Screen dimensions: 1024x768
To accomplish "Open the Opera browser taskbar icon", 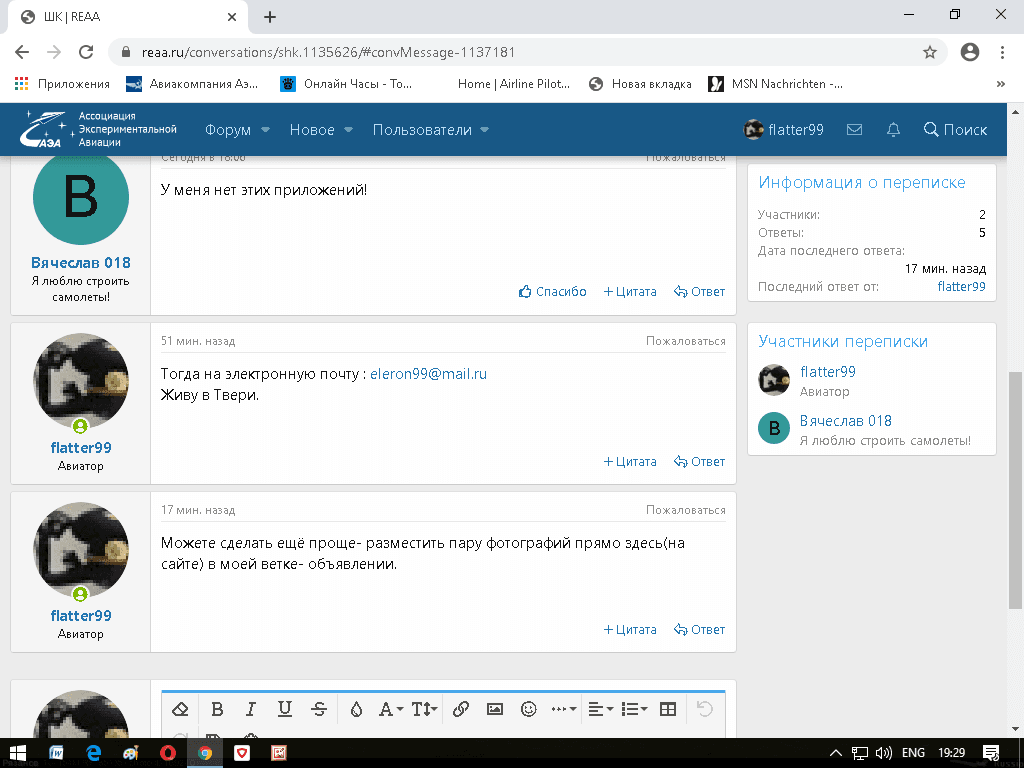I will click(x=168, y=752).
